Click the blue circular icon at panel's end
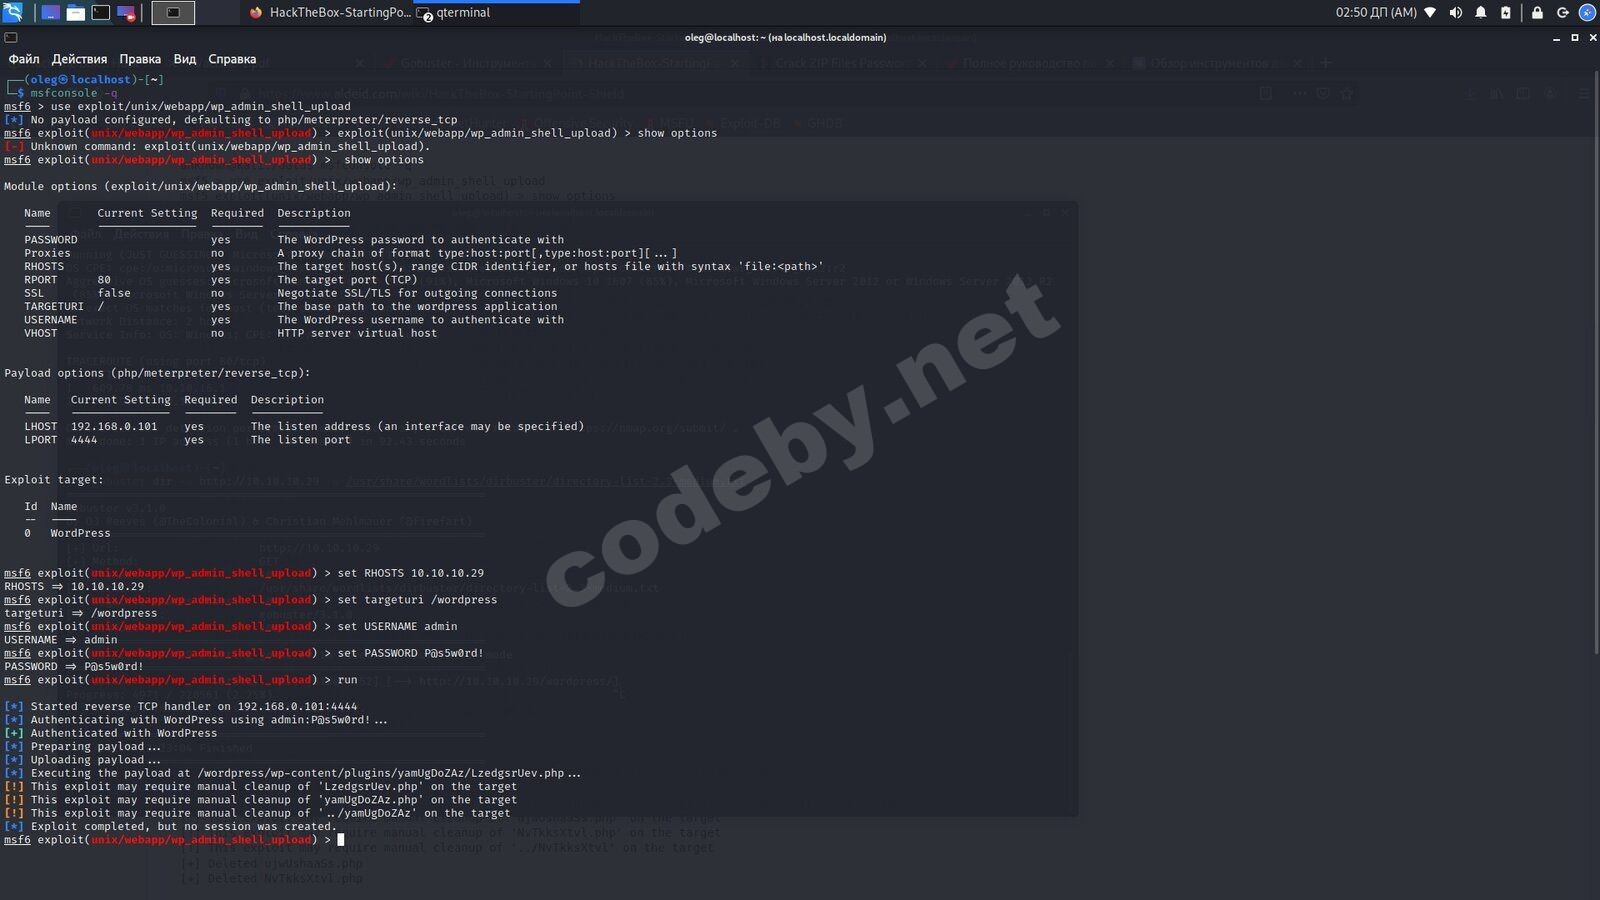This screenshot has height=900, width=1600. tap(1586, 13)
